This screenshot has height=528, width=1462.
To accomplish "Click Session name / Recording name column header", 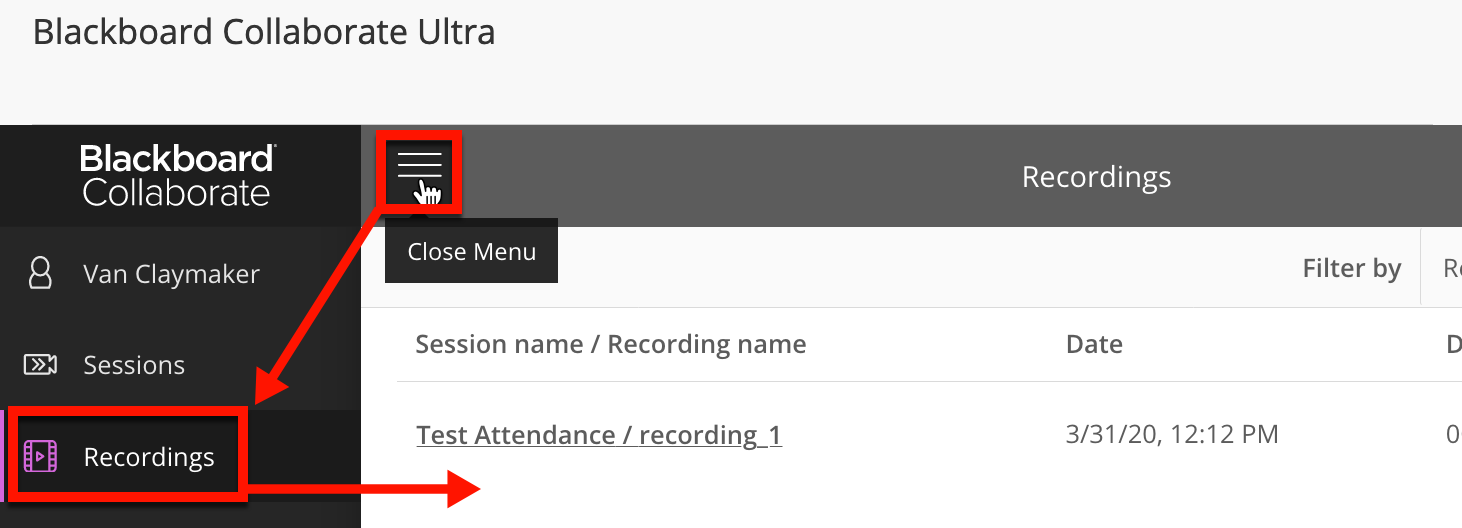I will tap(611, 344).
